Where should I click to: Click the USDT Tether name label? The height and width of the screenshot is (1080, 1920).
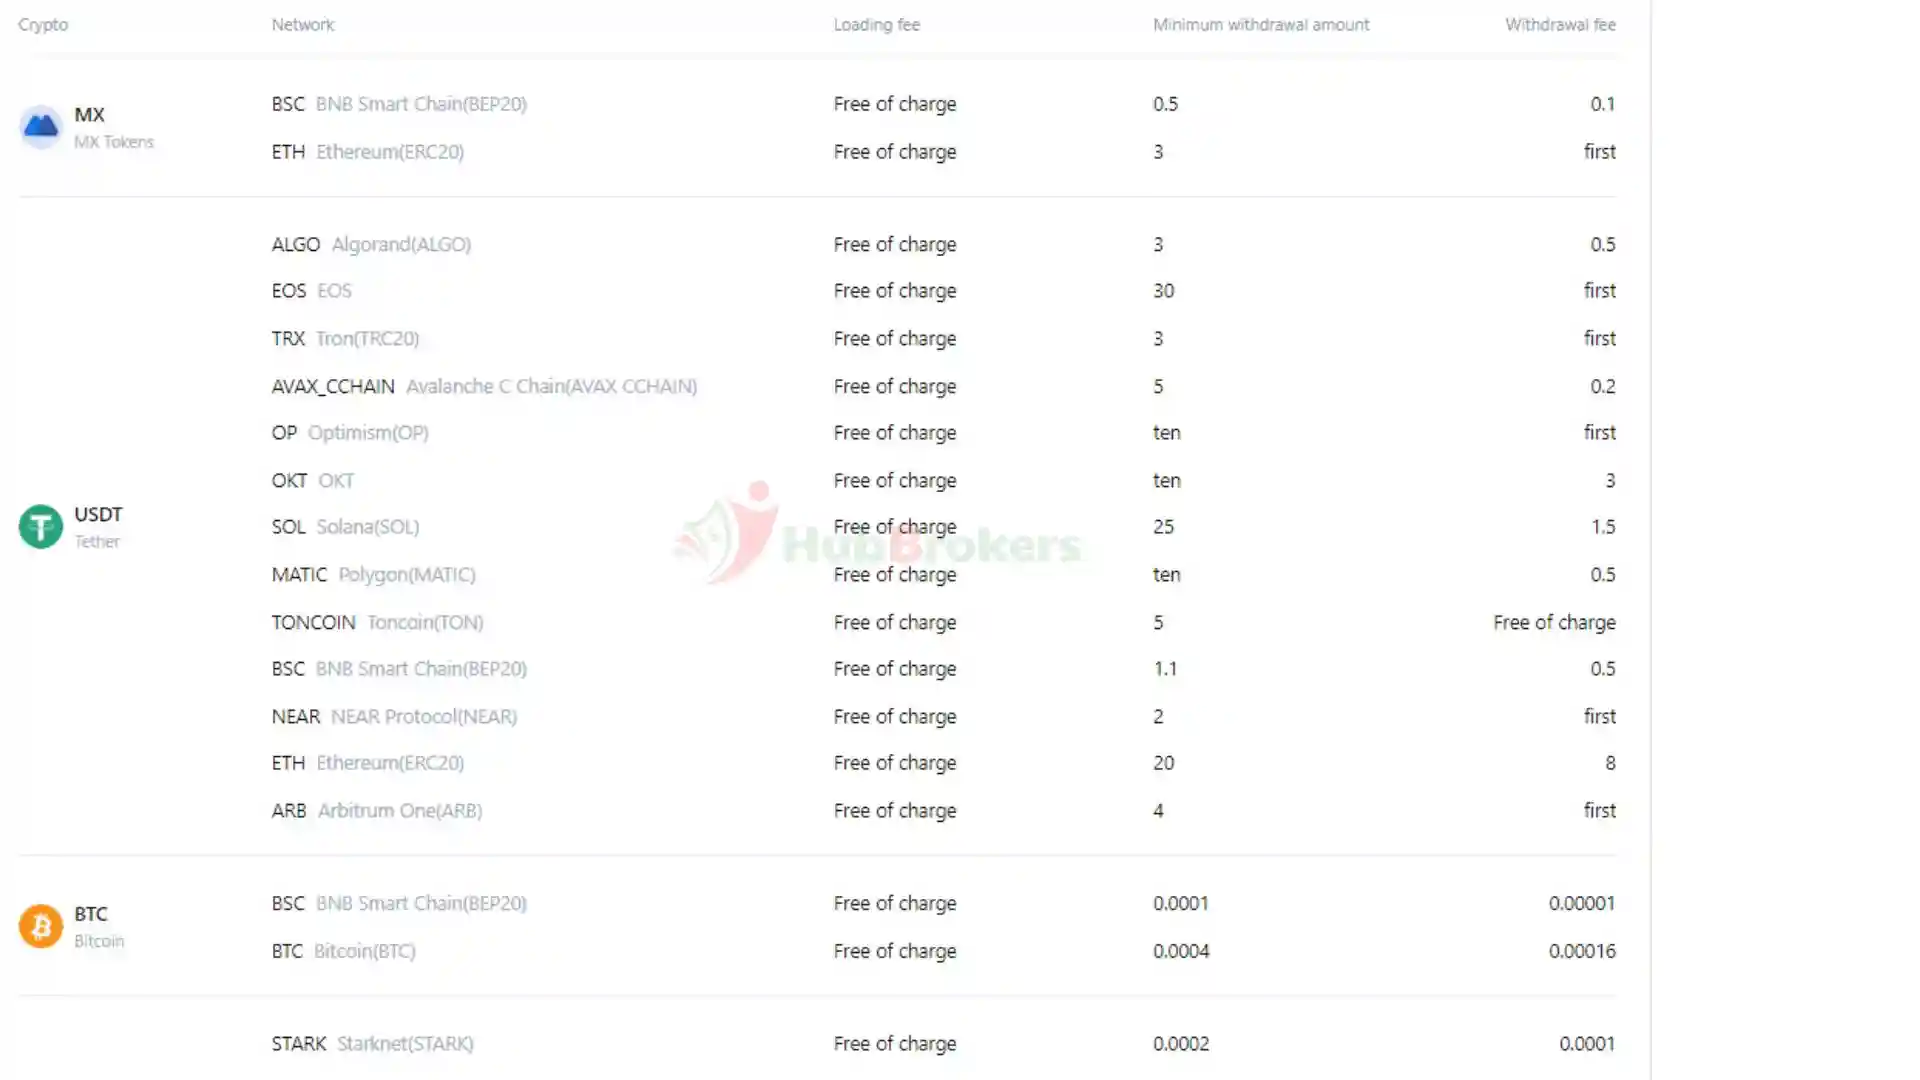(x=98, y=526)
